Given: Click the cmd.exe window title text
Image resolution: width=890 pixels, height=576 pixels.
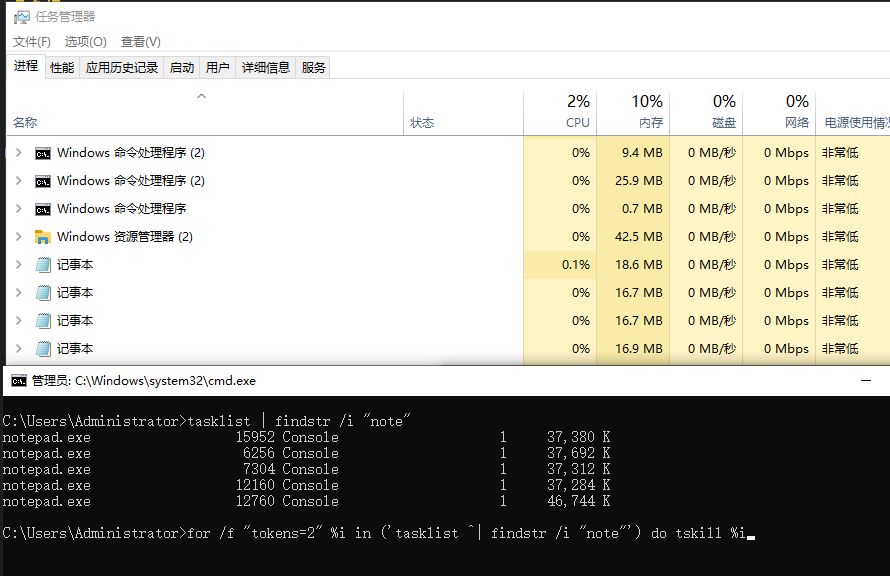Looking at the screenshot, I should point(144,381).
